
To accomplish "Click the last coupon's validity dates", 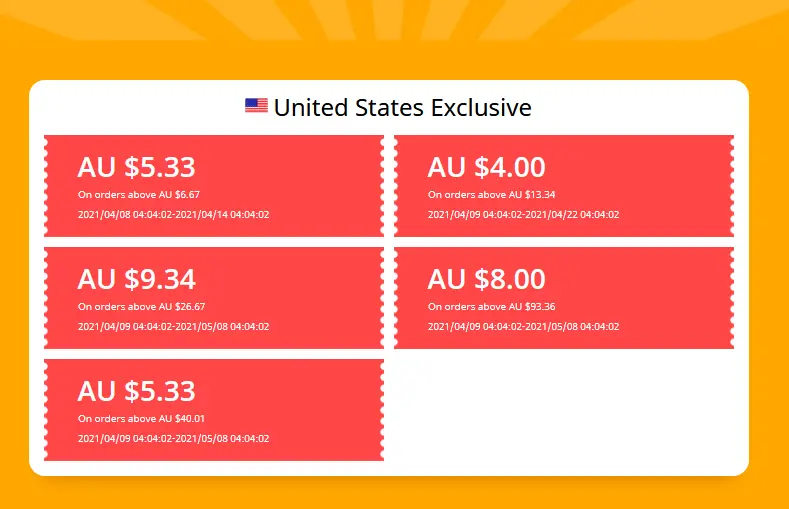I will click(x=174, y=439).
